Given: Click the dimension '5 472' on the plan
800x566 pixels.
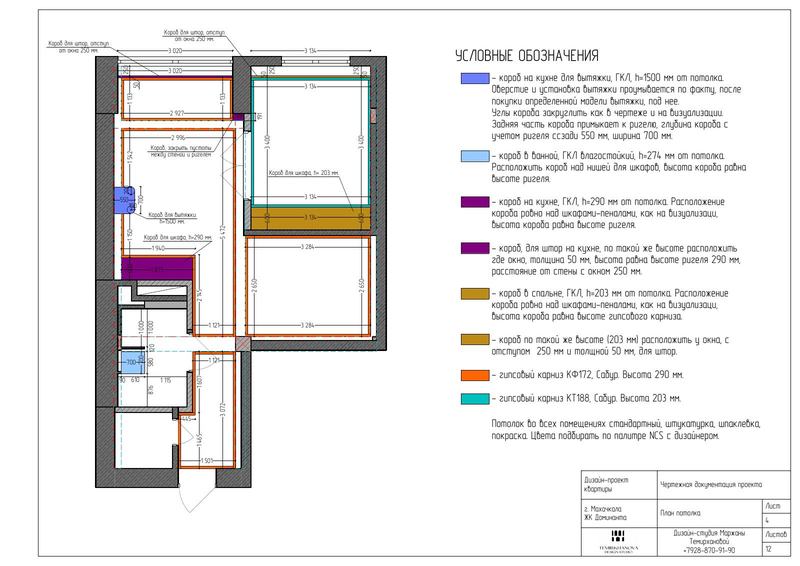Looking at the screenshot, I should click(222, 235).
